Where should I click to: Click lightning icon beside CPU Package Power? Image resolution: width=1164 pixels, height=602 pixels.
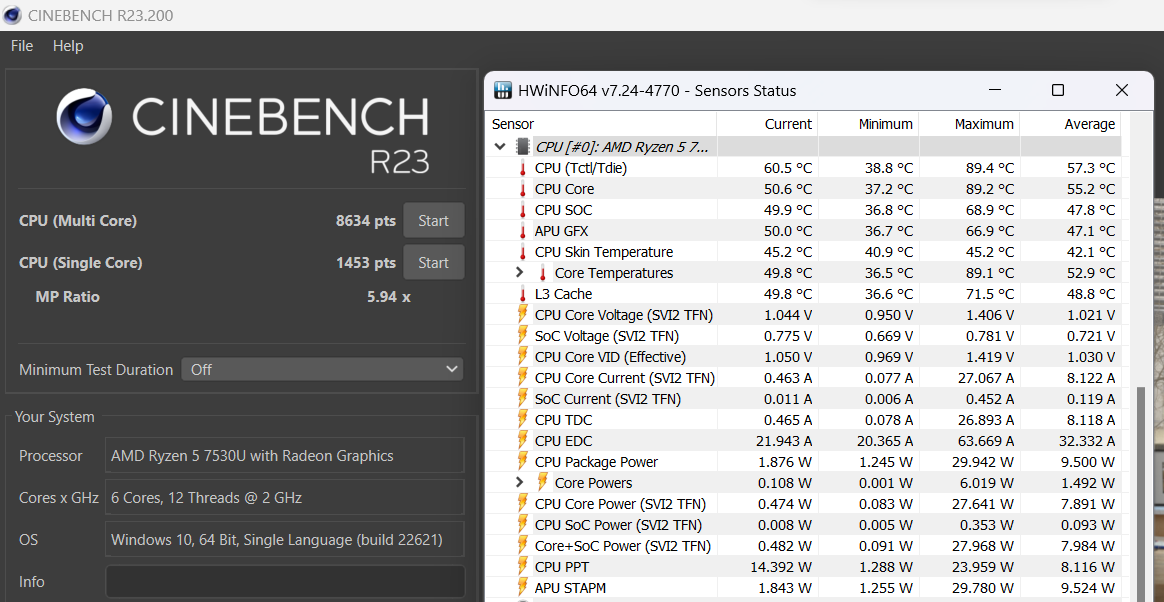pos(523,462)
